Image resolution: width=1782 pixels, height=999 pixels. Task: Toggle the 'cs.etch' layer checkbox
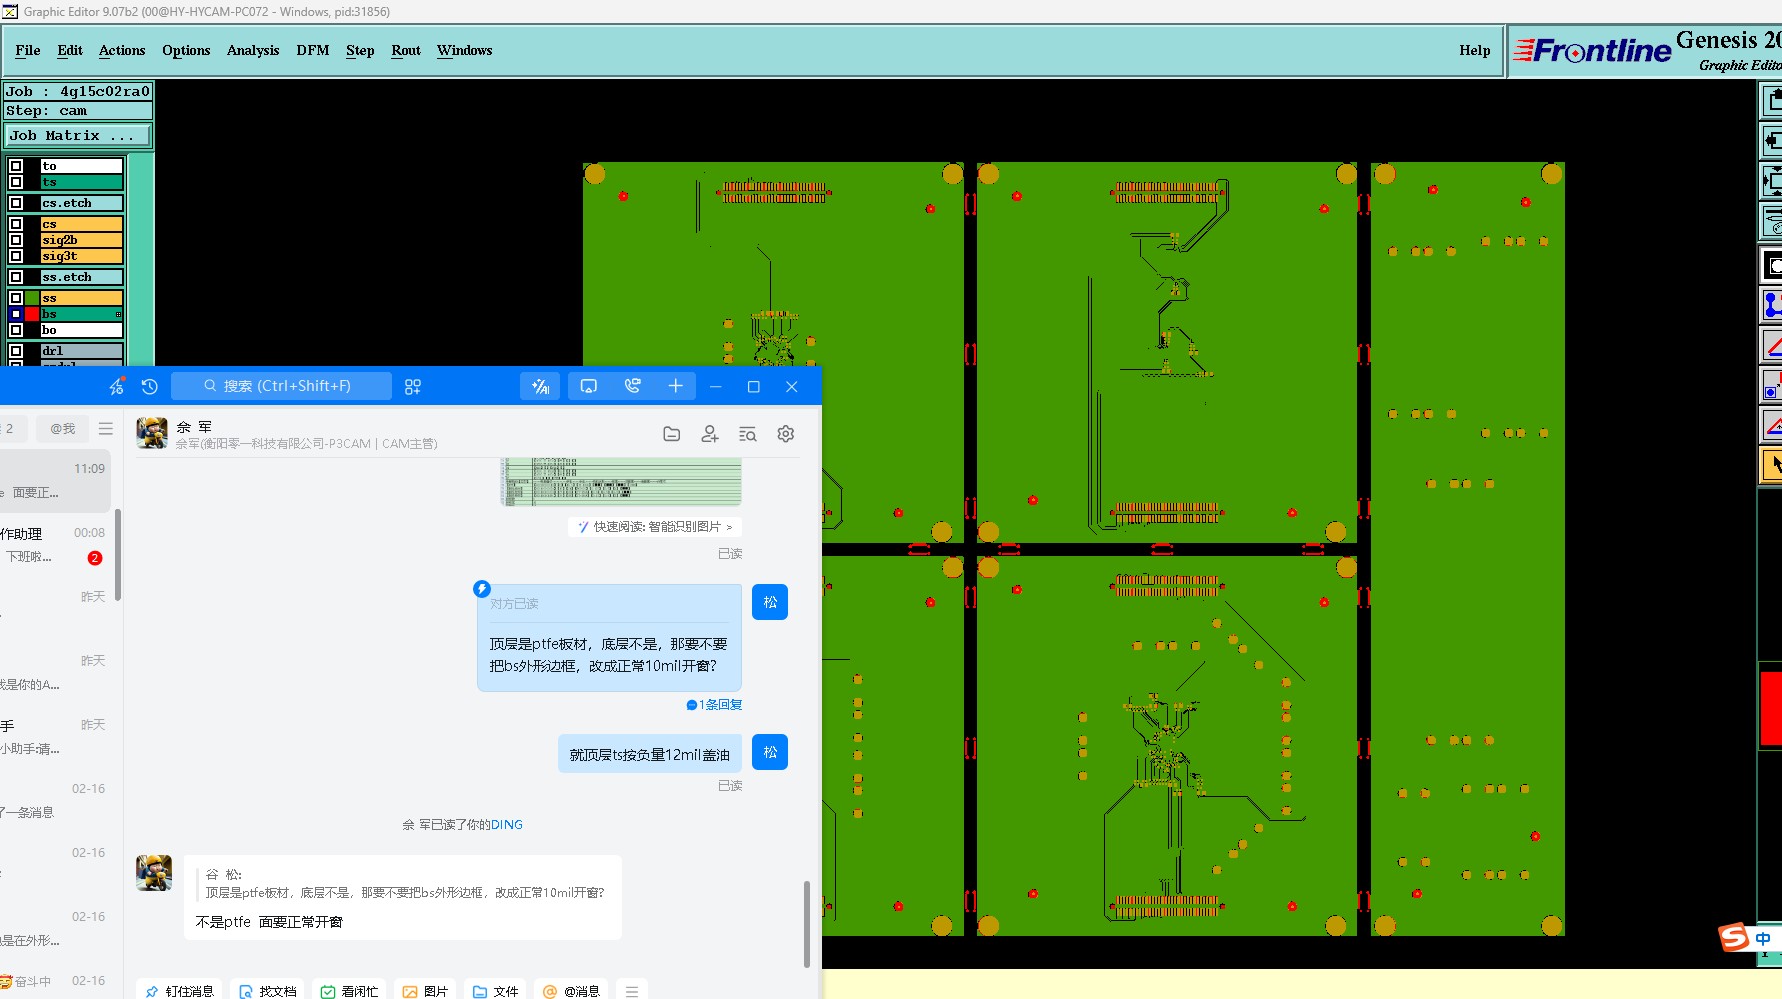point(16,203)
